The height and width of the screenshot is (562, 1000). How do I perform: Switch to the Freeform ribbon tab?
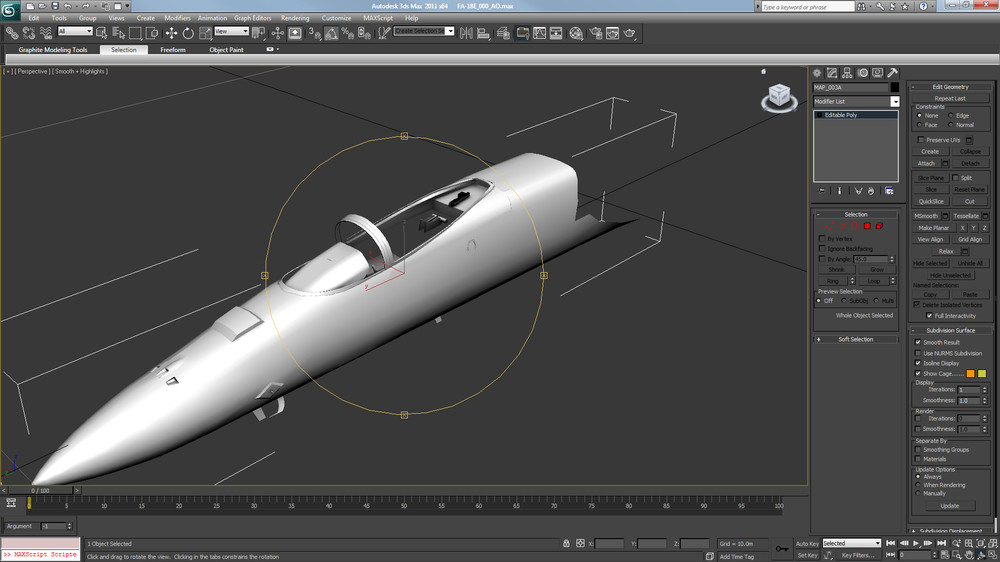point(173,50)
